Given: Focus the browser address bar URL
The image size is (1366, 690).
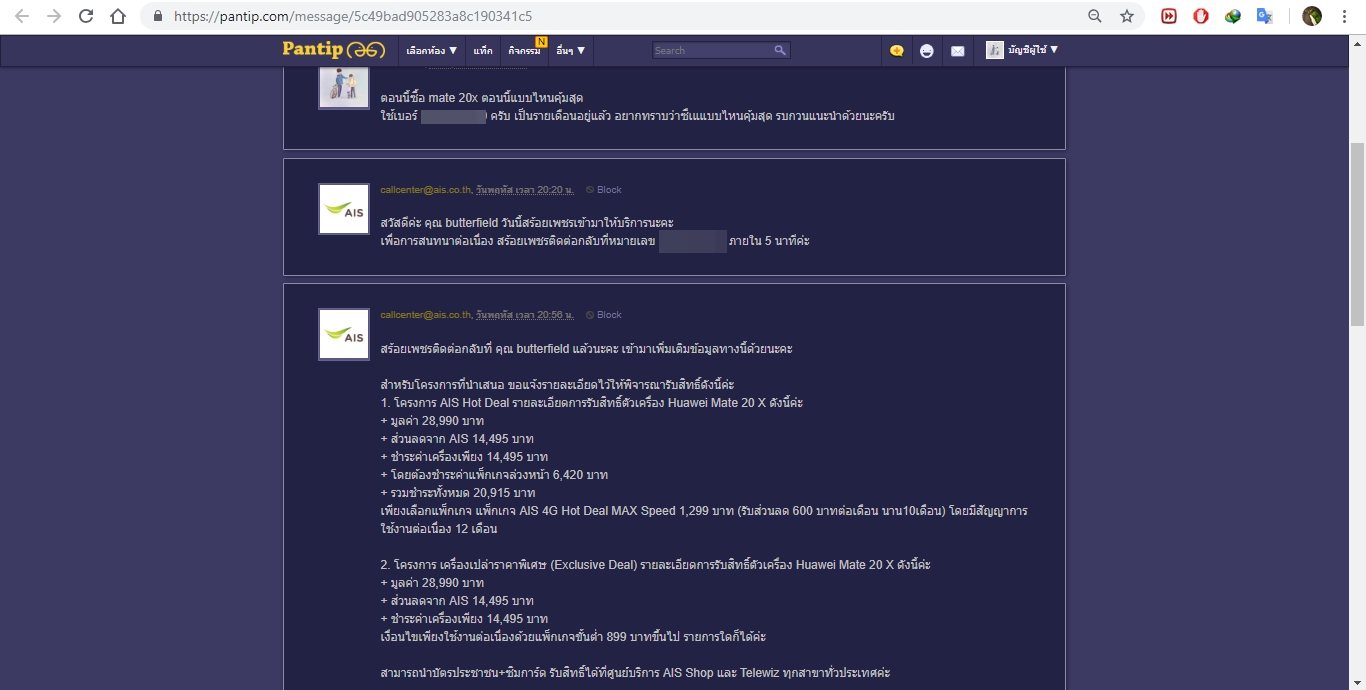Looking at the screenshot, I should click(x=353, y=16).
